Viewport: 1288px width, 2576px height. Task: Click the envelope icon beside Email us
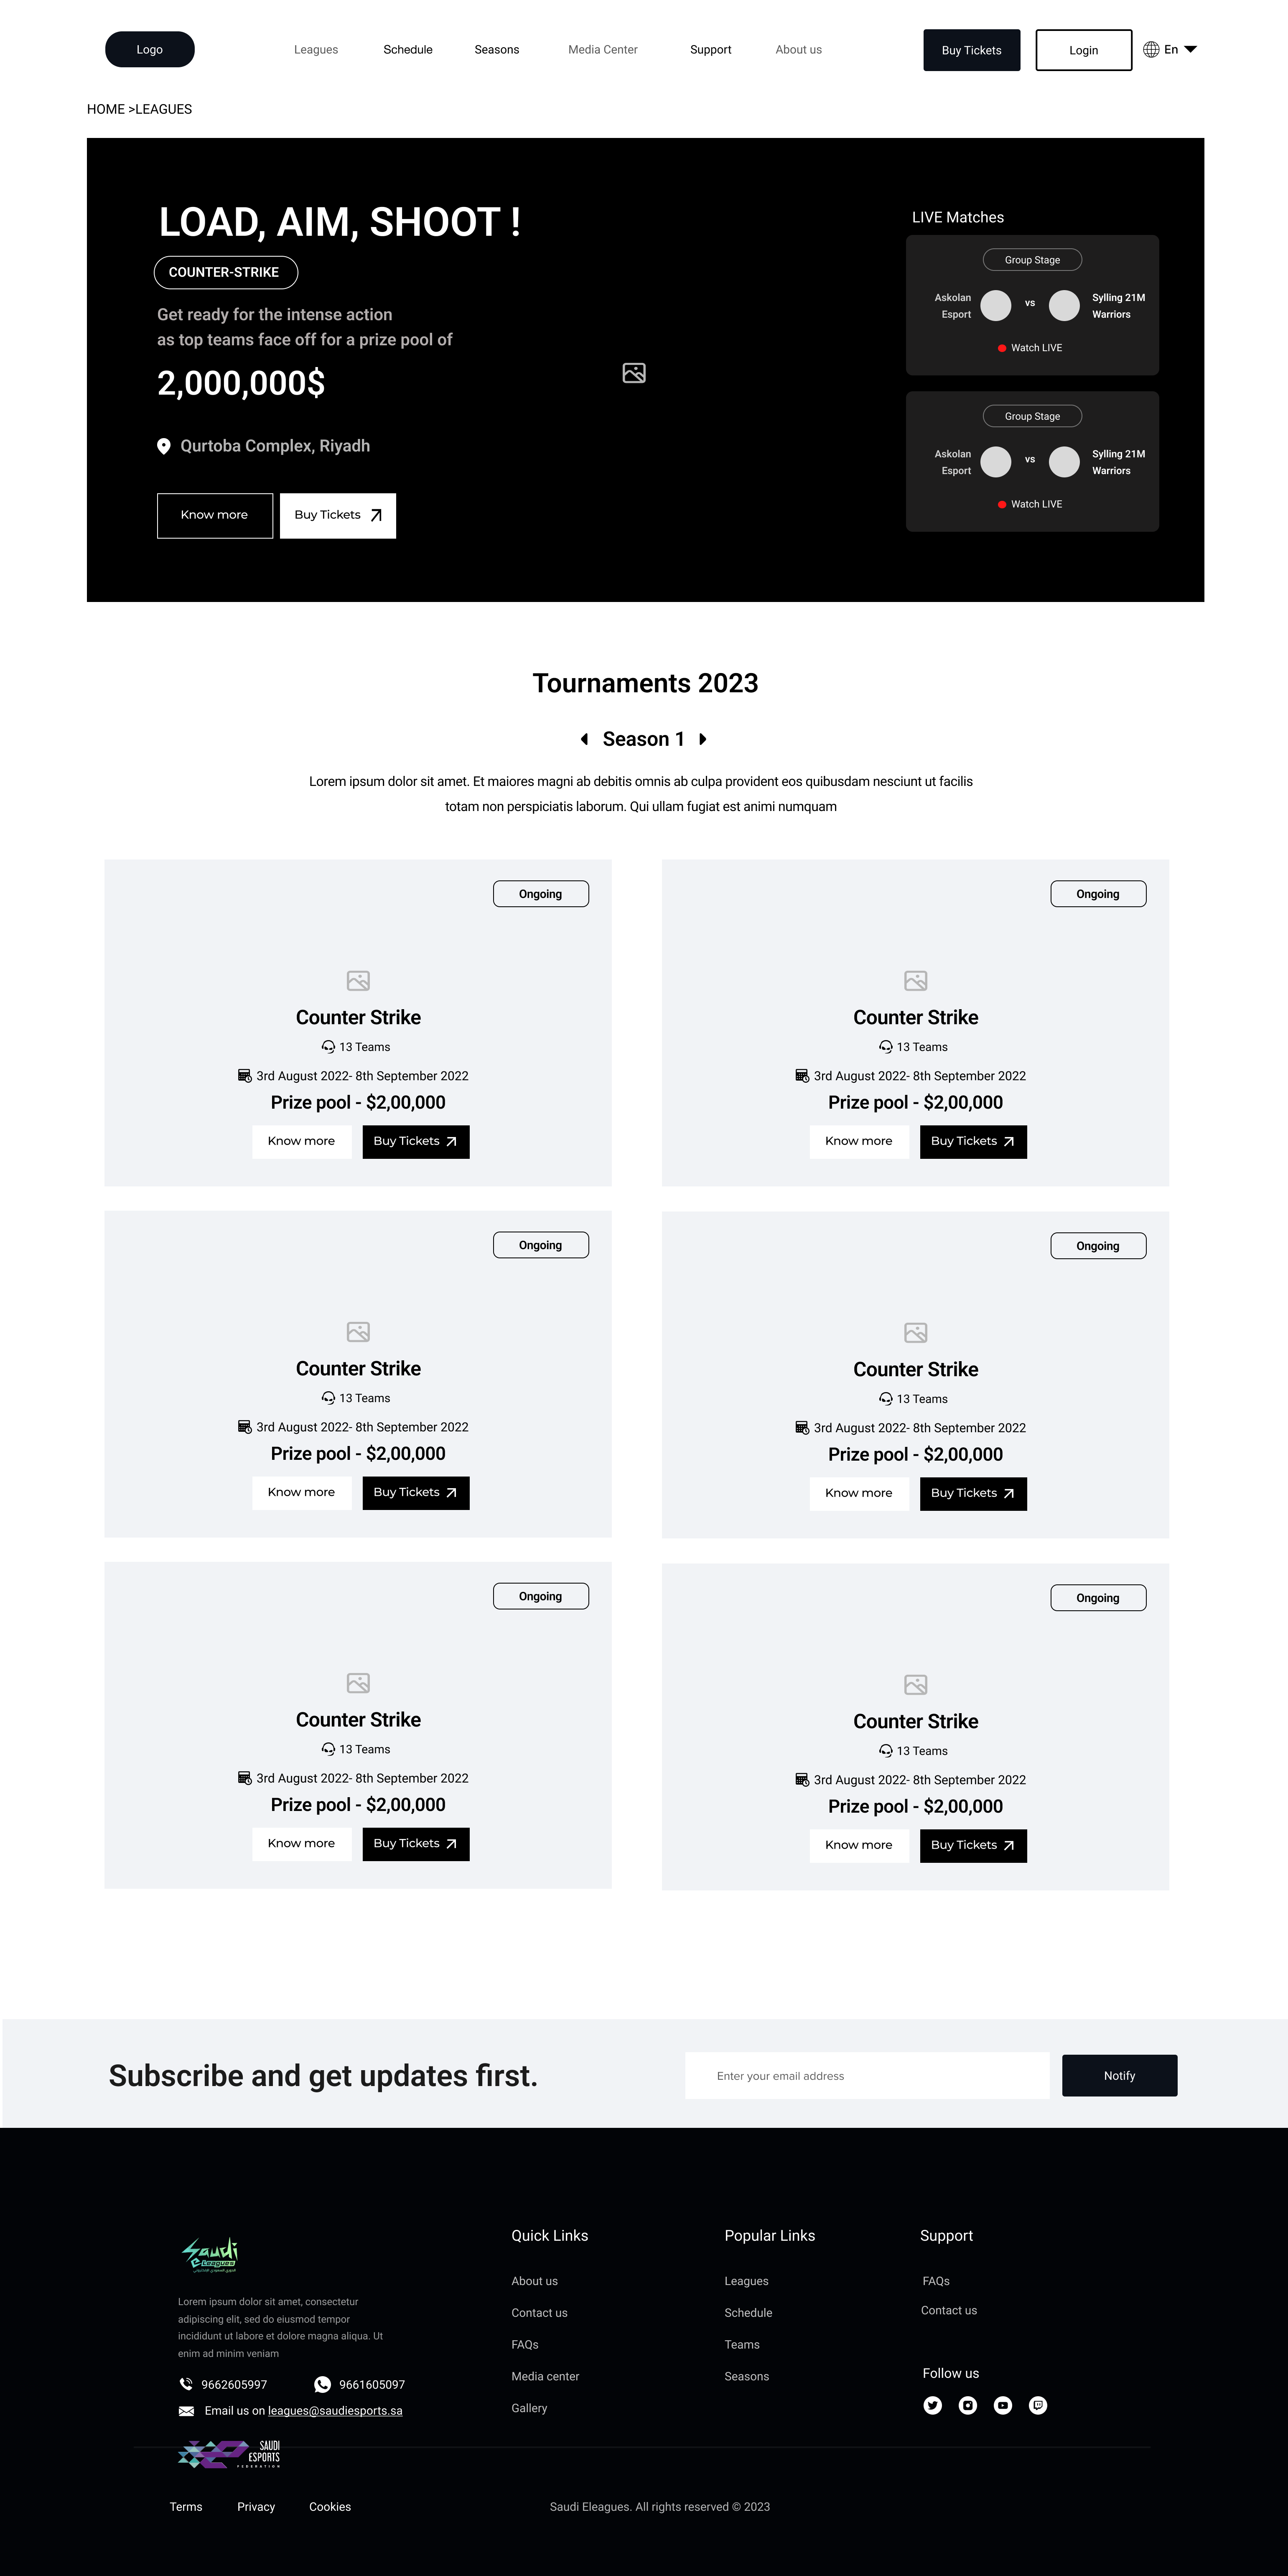point(186,2411)
